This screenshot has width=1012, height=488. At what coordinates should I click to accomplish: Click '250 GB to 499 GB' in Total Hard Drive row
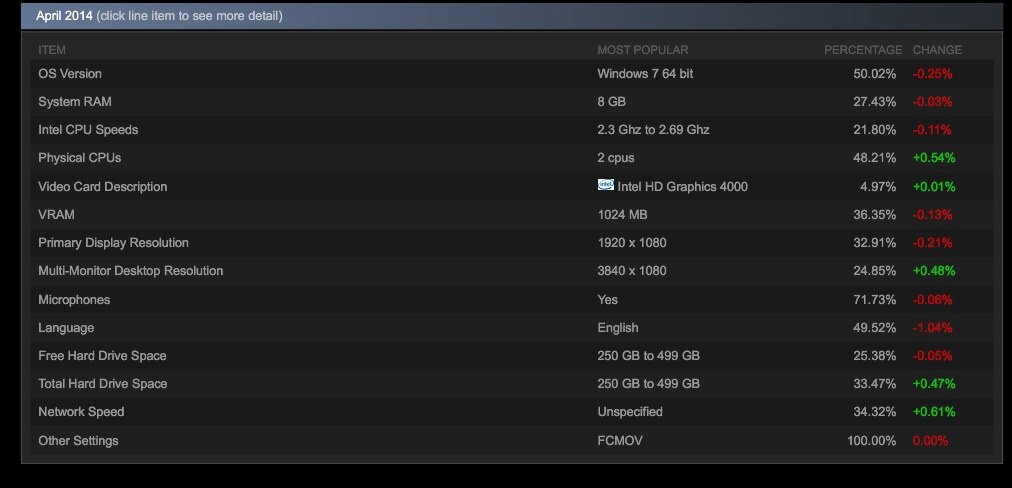point(649,383)
